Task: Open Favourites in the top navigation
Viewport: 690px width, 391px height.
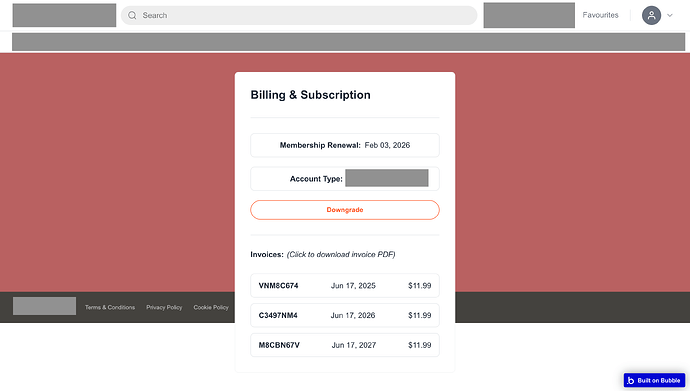Action: [600, 15]
